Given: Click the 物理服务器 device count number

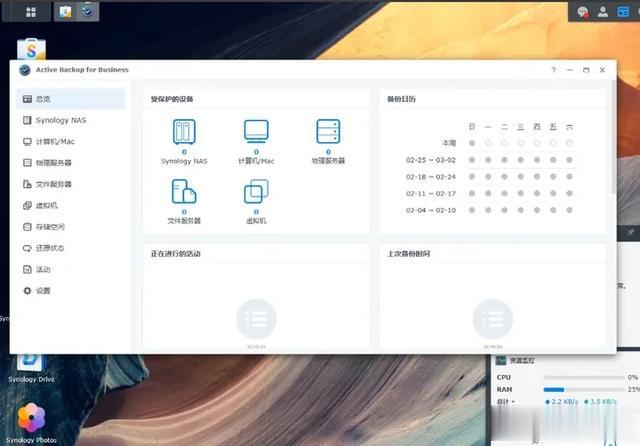Looking at the screenshot, I should 328,152.
